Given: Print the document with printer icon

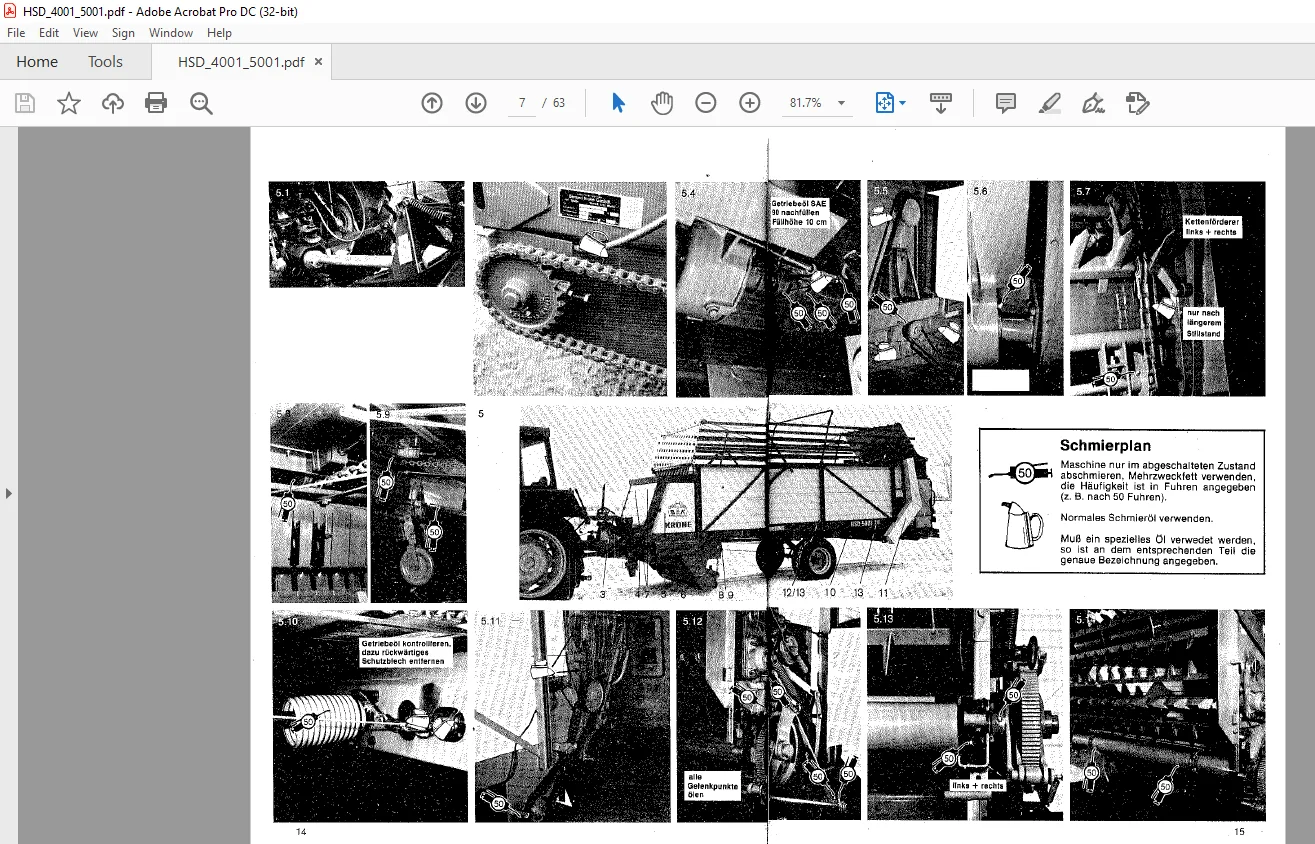Looking at the screenshot, I should [156, 103].
